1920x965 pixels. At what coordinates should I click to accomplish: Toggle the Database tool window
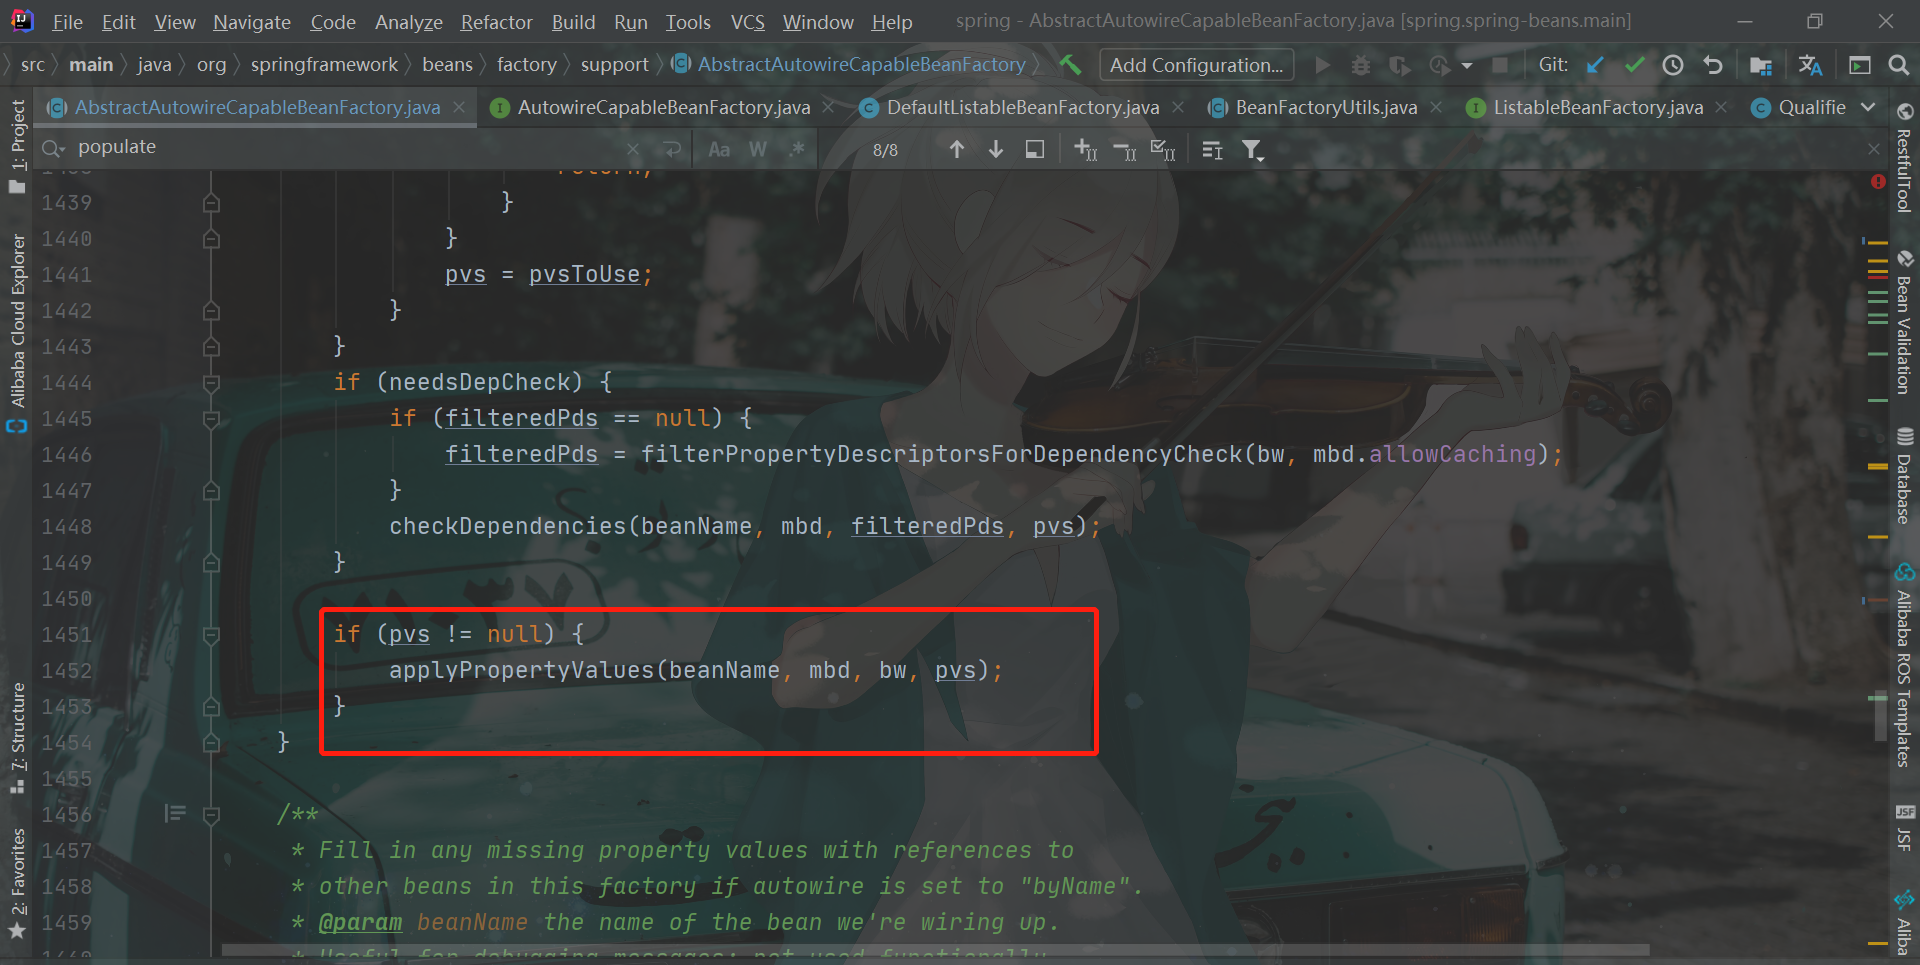click(x=1904, y=475)
